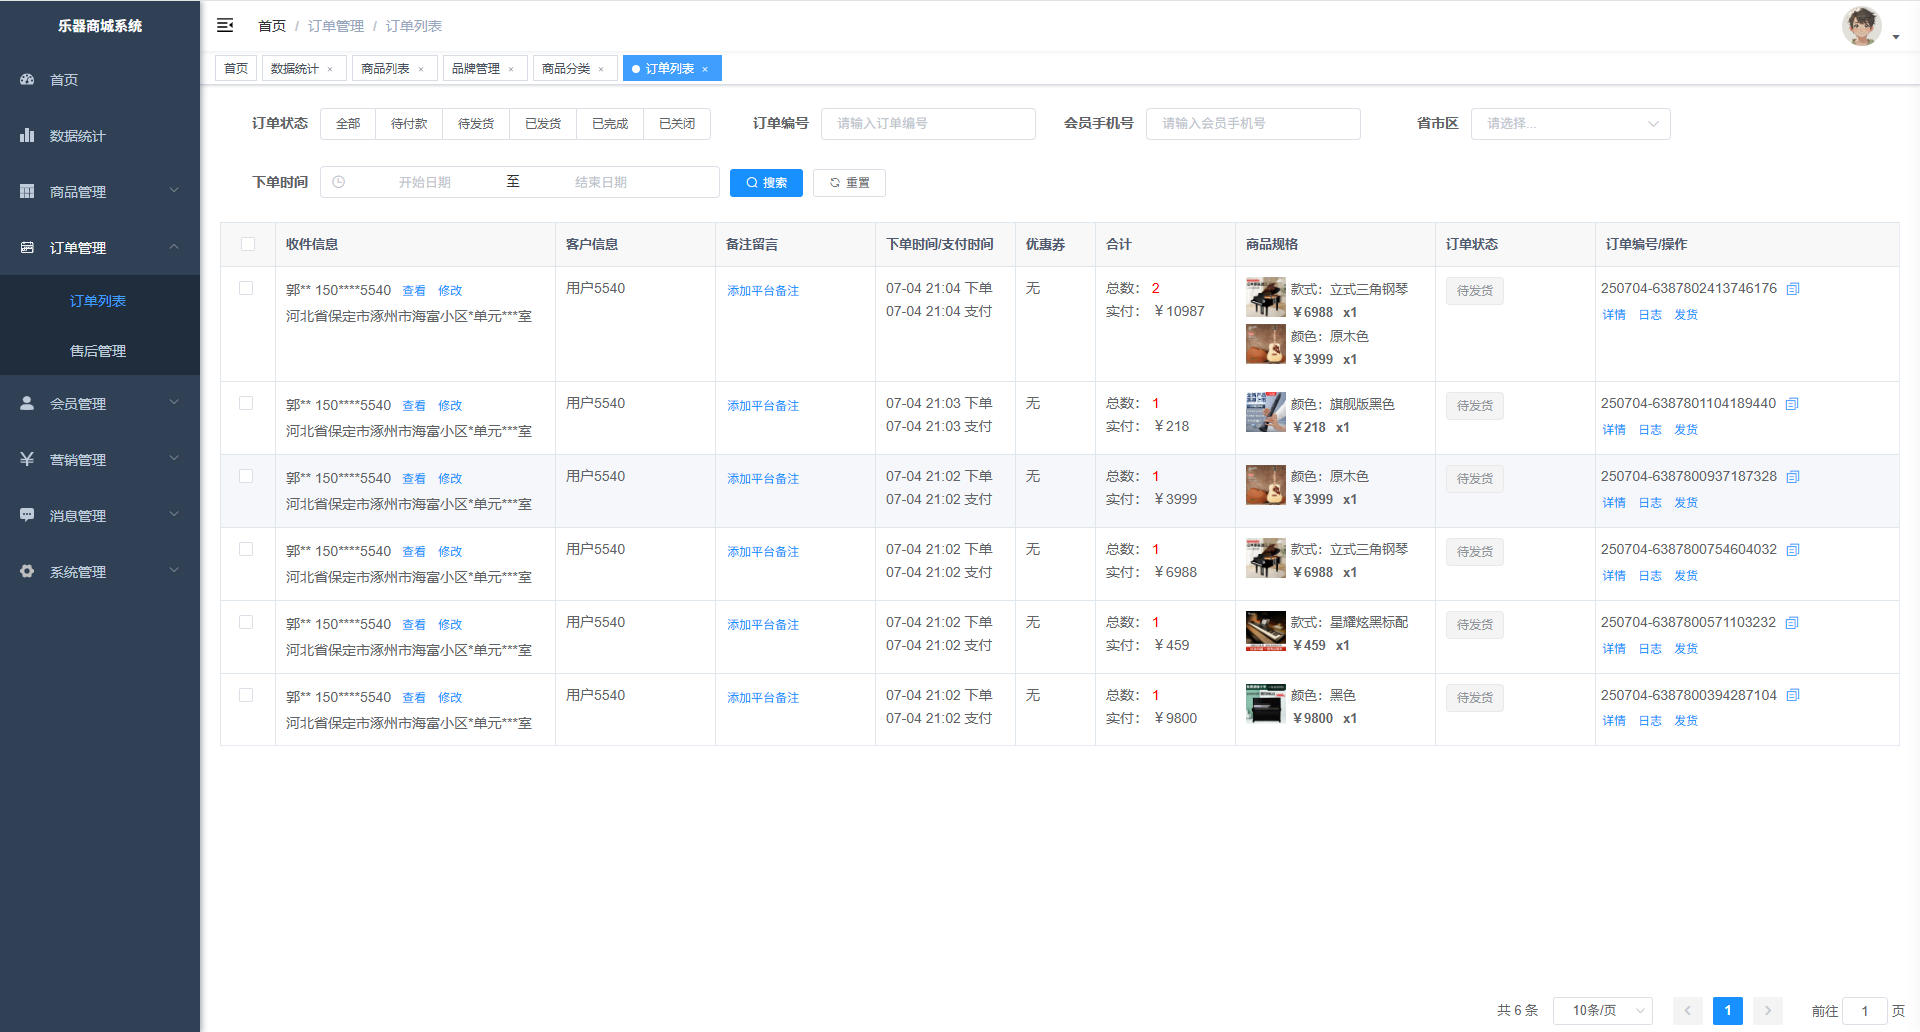
Task: Click the 订单编号 input field
Action: [x=928, y=124]
